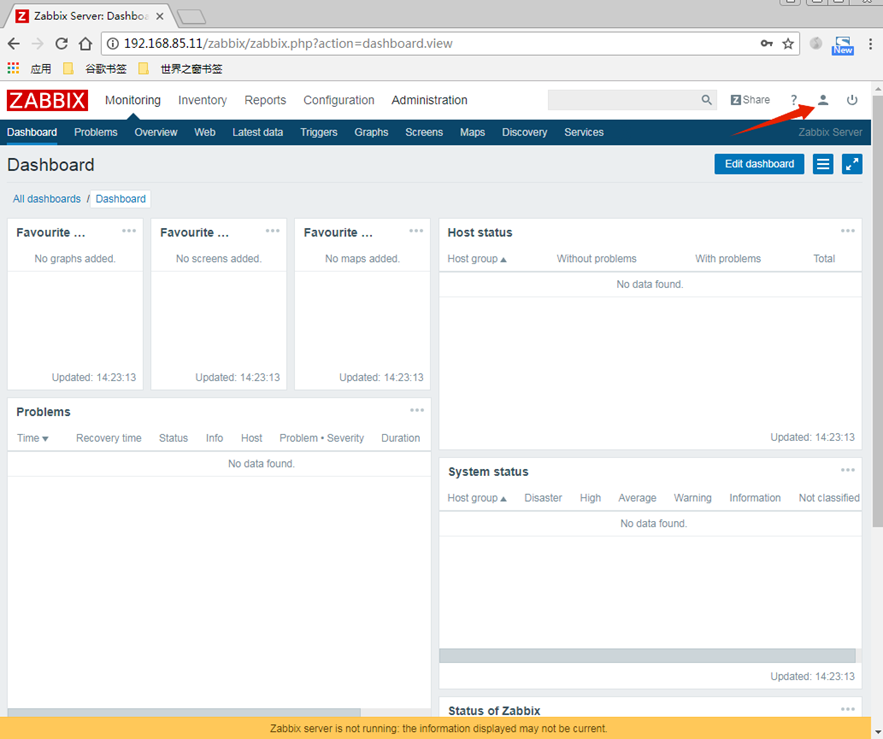The height and width of the screenshot is (739, 883).
Task: Switch to Problems submenu tab
Action: coord(96,132)
